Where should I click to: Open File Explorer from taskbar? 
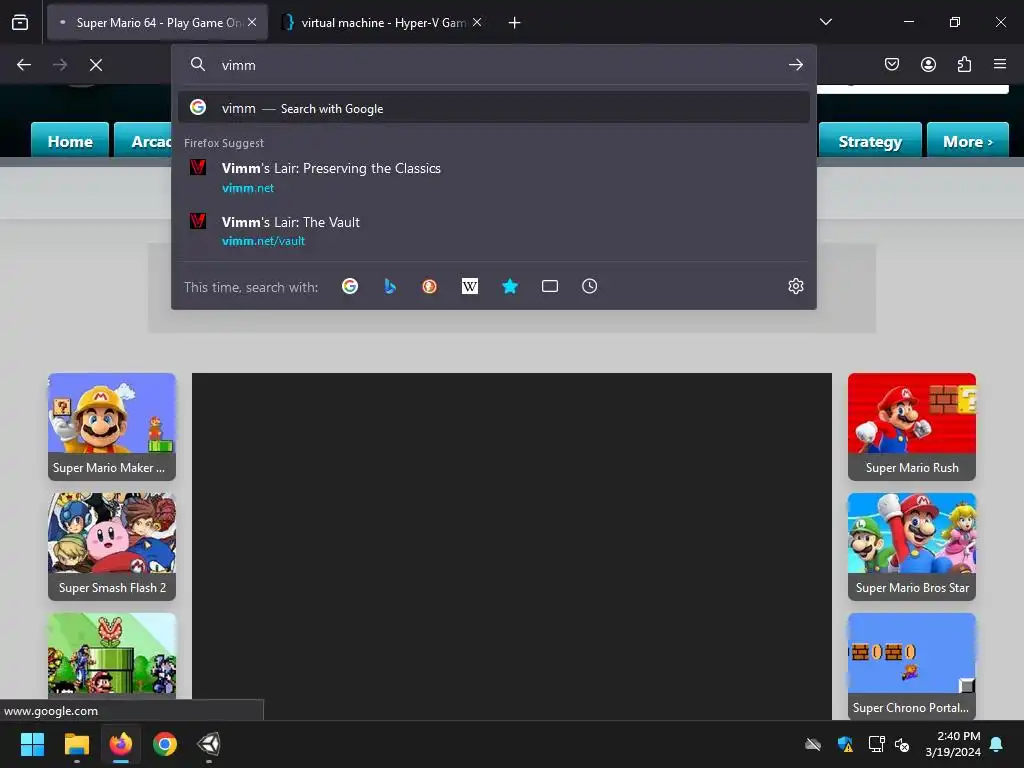pos(76,744)
